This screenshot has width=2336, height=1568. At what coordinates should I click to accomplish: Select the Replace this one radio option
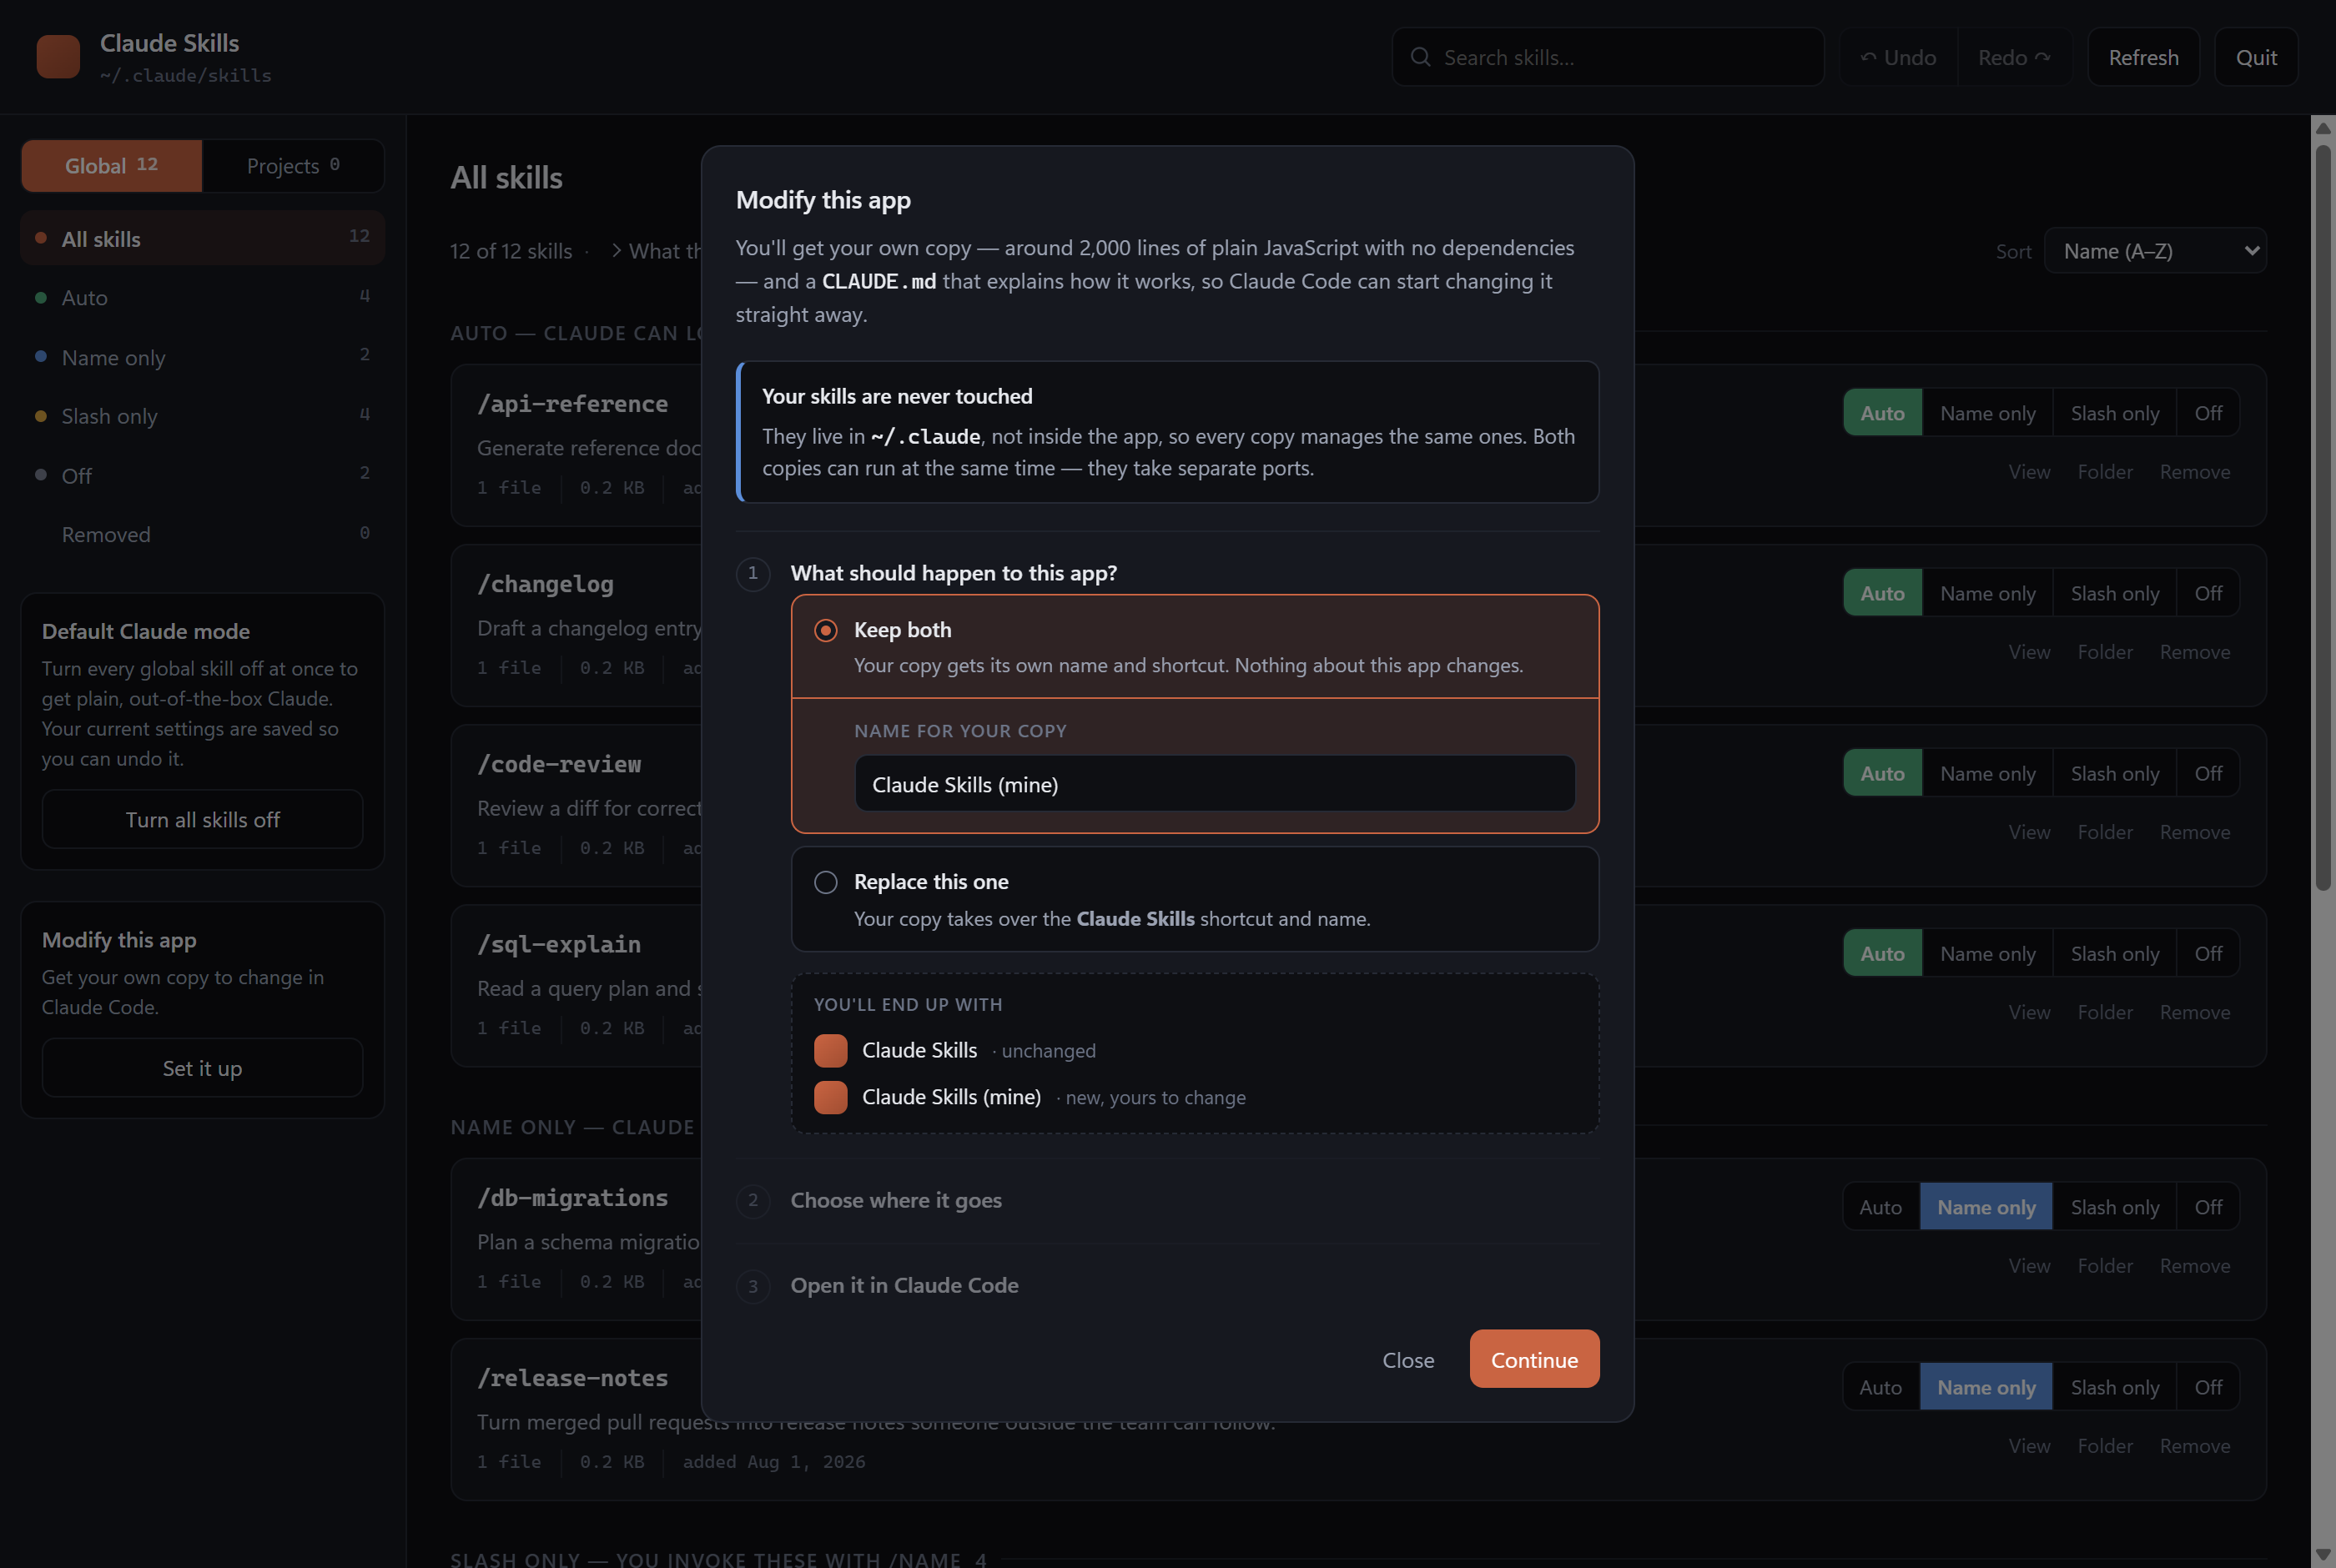tap(825, 882)
